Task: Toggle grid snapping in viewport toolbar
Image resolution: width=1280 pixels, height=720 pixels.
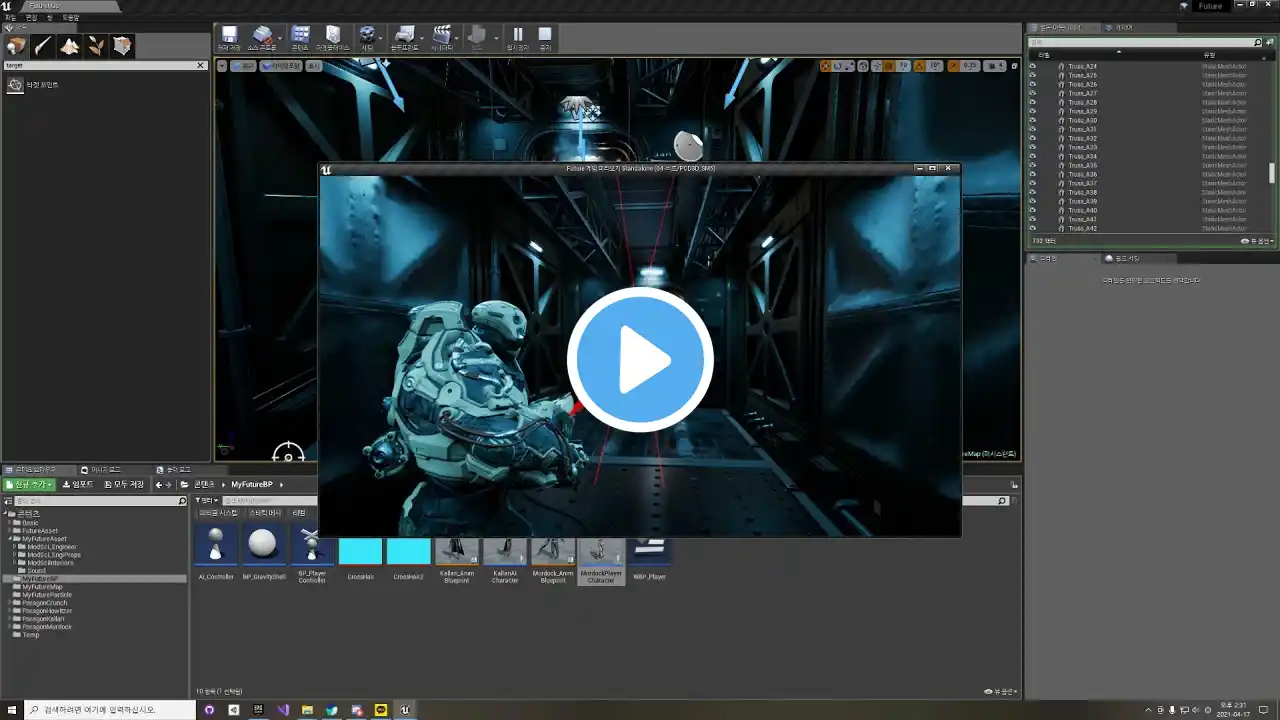Action: (x=889, y=66)
